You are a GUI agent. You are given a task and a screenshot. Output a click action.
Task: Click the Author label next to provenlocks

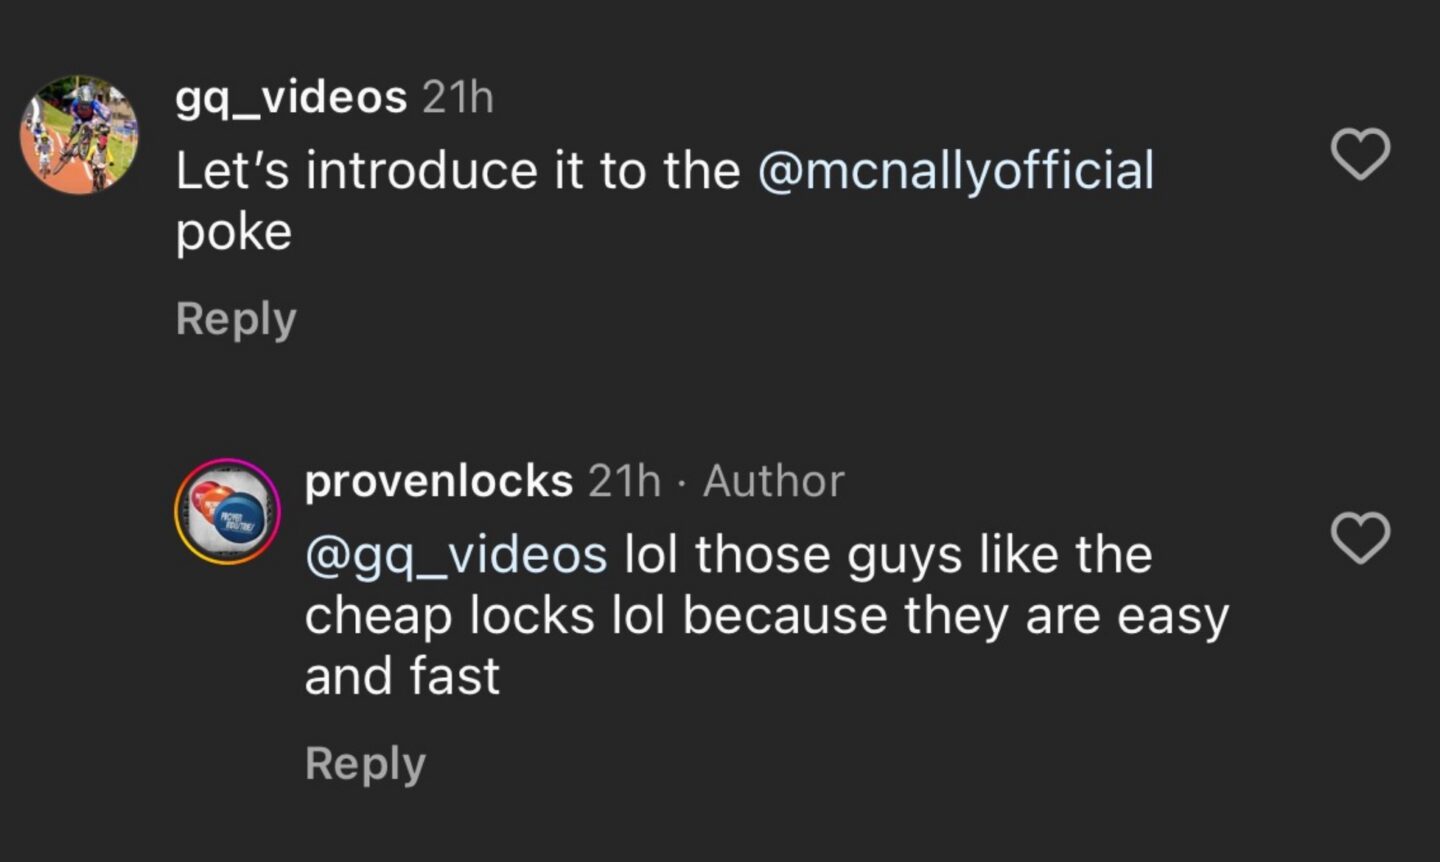click(773, 481)
